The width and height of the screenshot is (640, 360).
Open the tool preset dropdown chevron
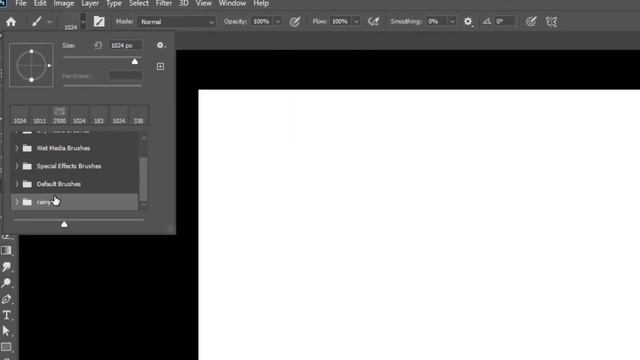pos(49,21)
